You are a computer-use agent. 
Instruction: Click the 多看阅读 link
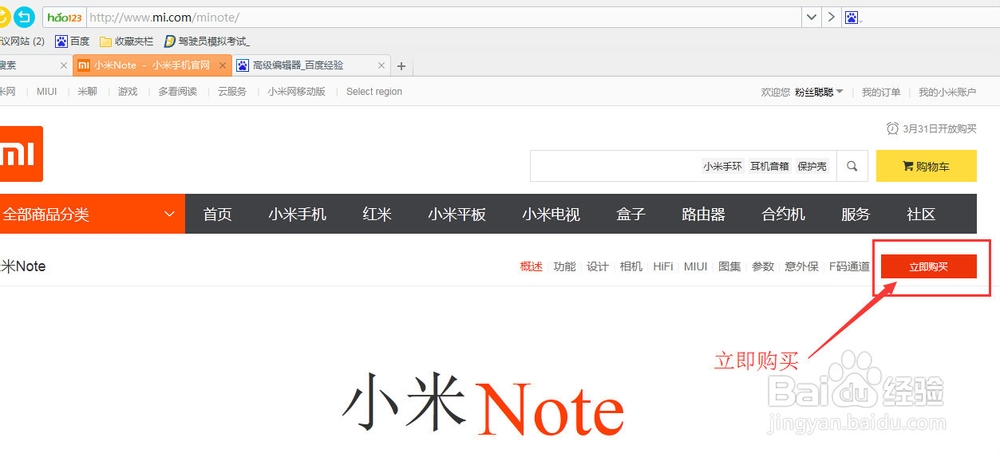coord(178,92)
